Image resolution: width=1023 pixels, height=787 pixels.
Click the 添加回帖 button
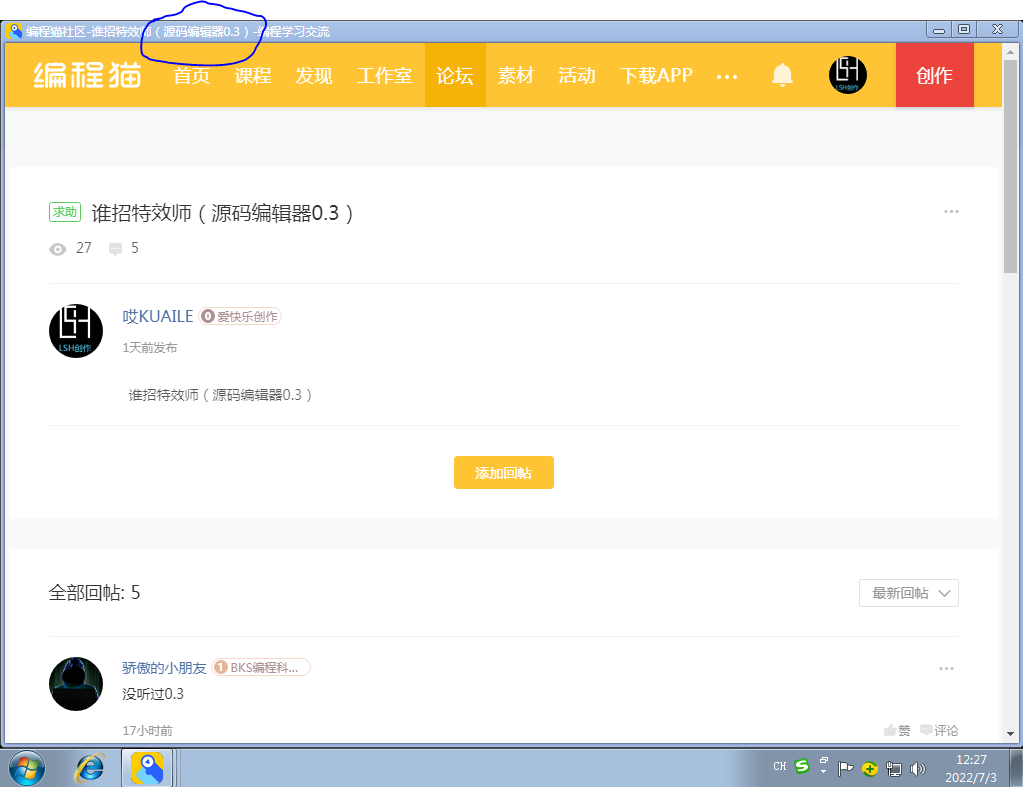pos(504,472)
